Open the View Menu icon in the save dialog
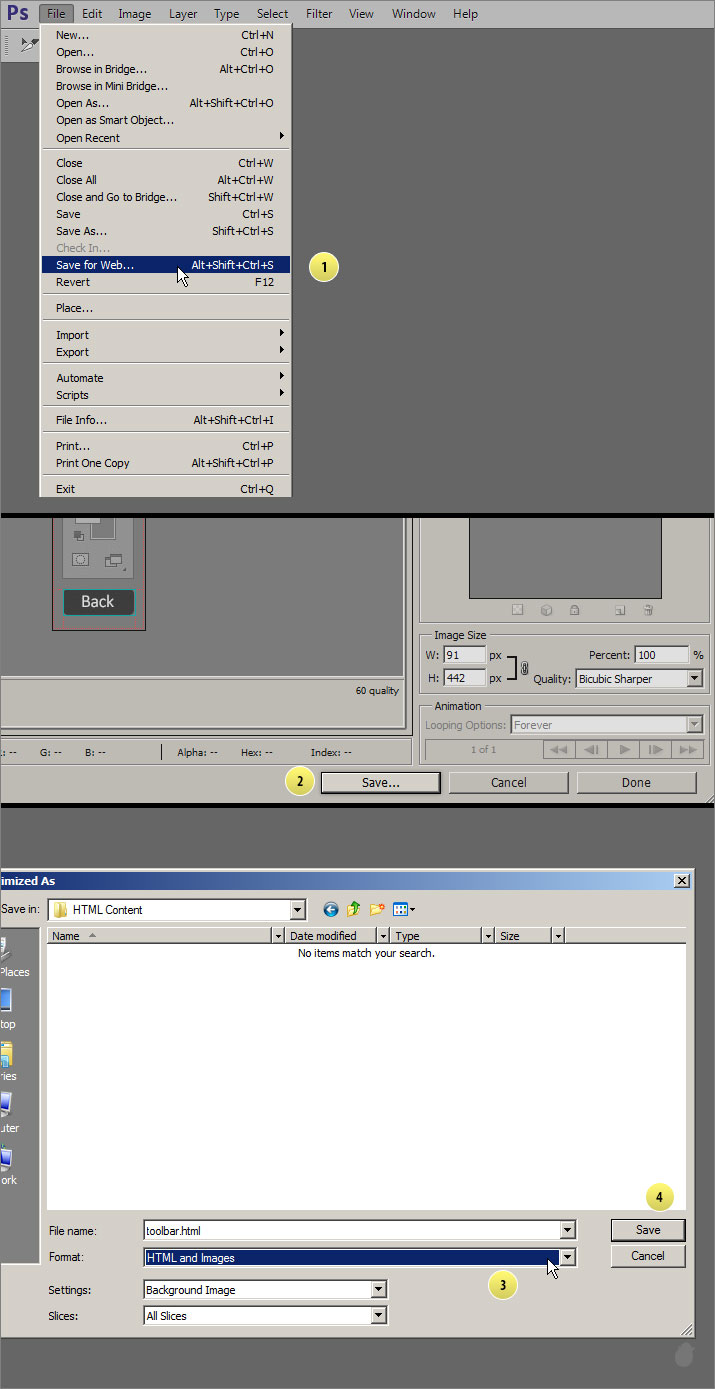Image resolution: width=715 pixels, height=1389 pixels. (x=404, y=909)
